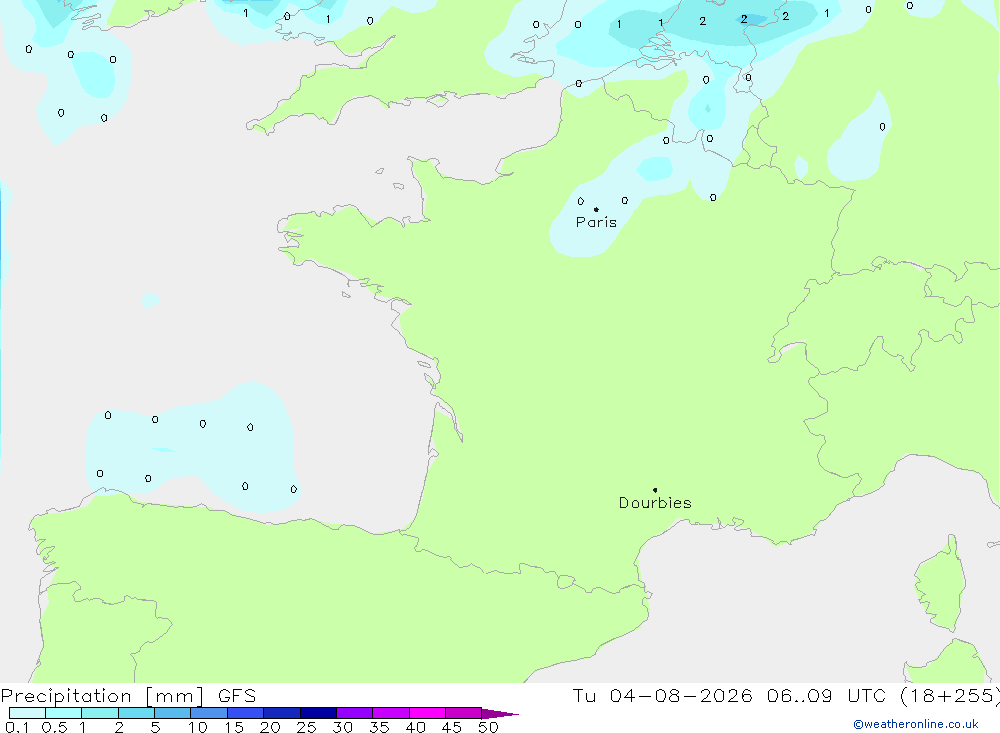This screenshot has width=1000, height=733.
Task: Pick the 2–5 mm legend swatch
Action: (136, 713)
